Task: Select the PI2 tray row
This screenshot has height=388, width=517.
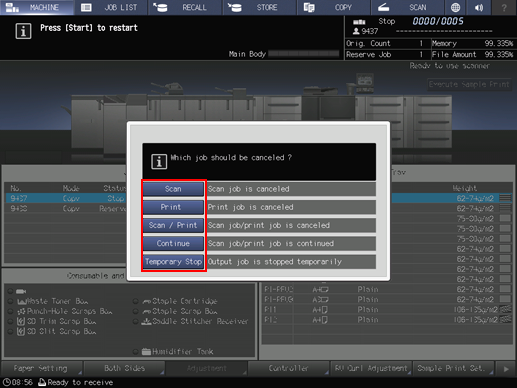Action: click(x=387, y=320)
